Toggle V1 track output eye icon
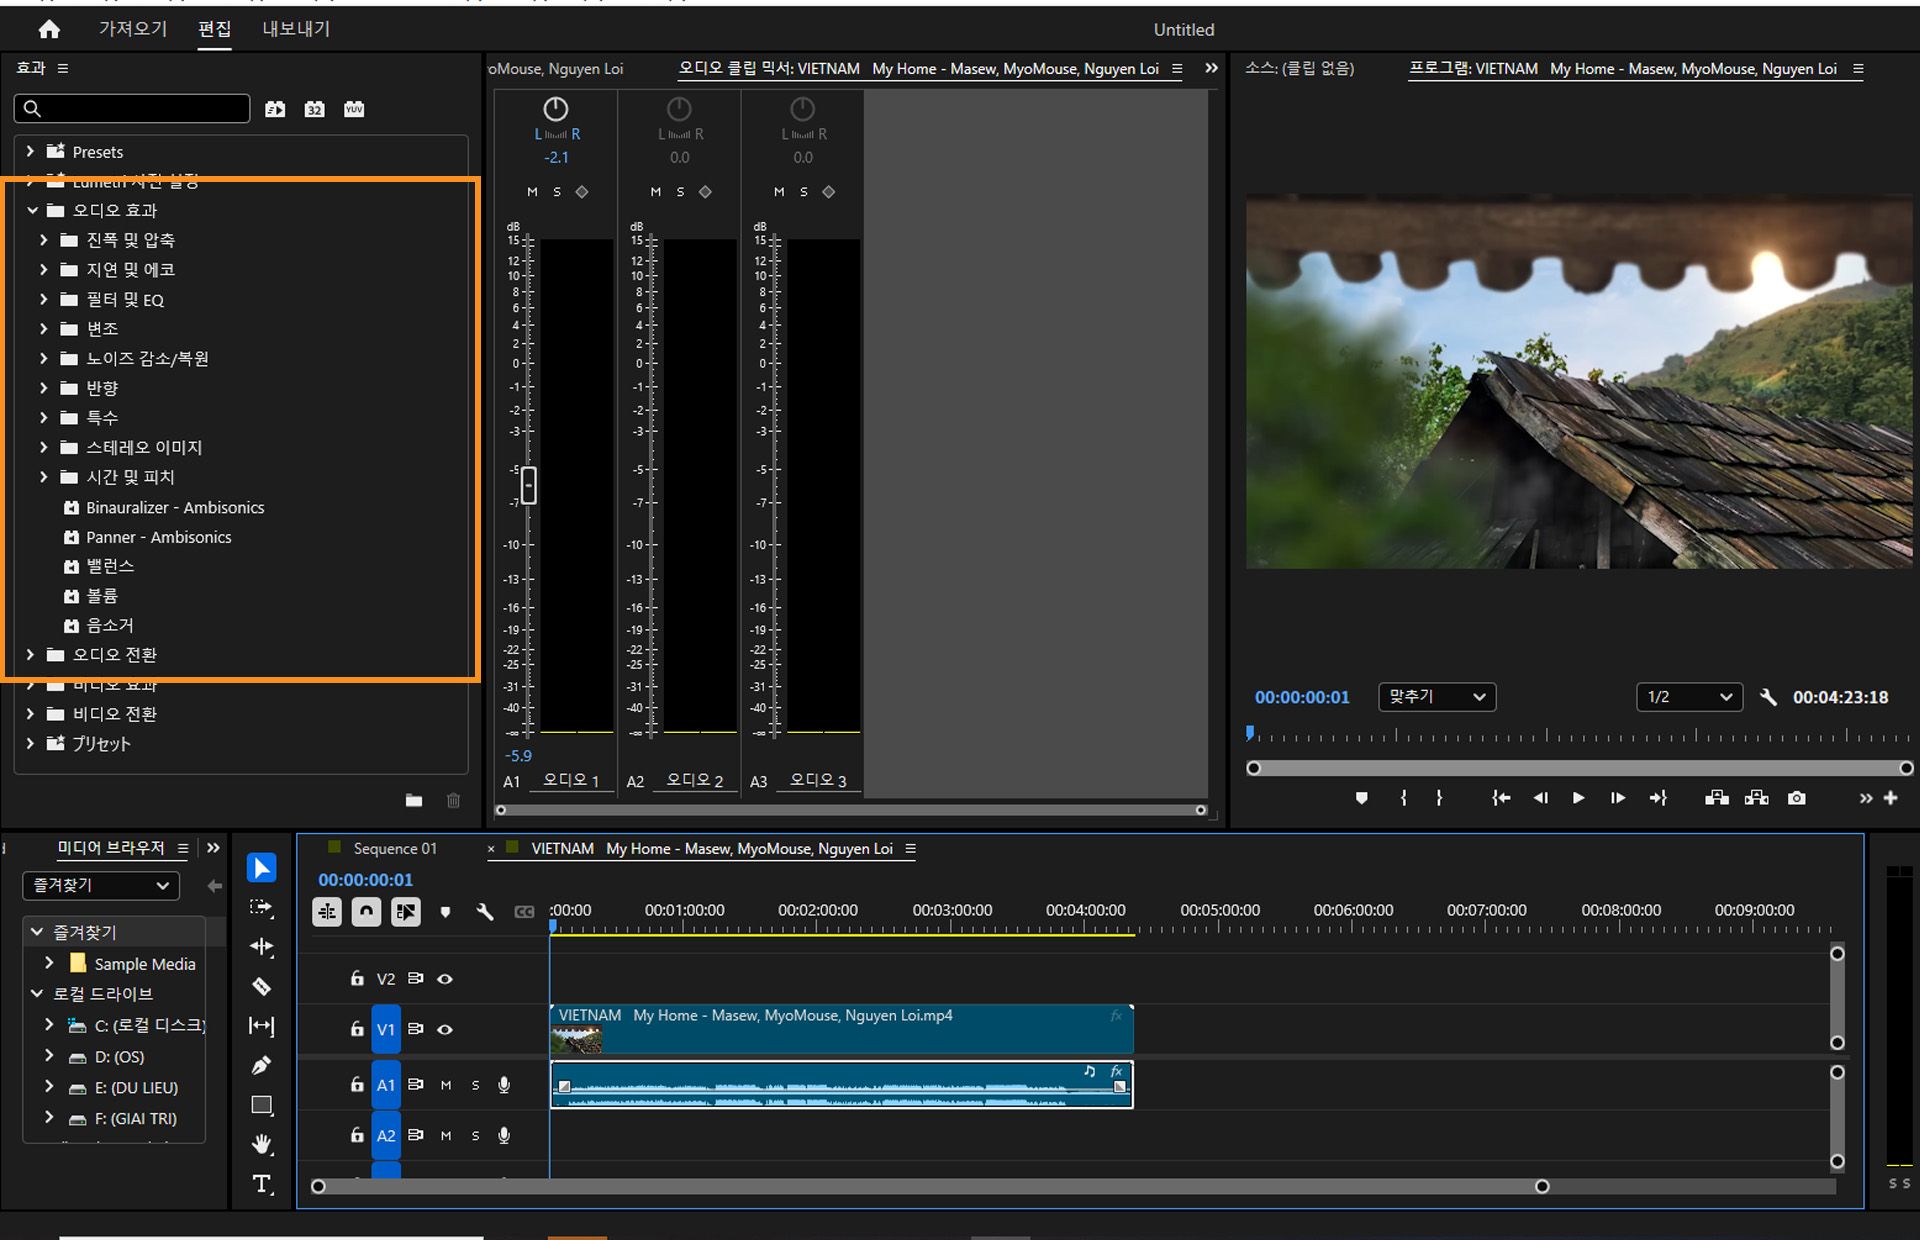Viewport: 1920px width, 1240px height. tap(445, 1029)
